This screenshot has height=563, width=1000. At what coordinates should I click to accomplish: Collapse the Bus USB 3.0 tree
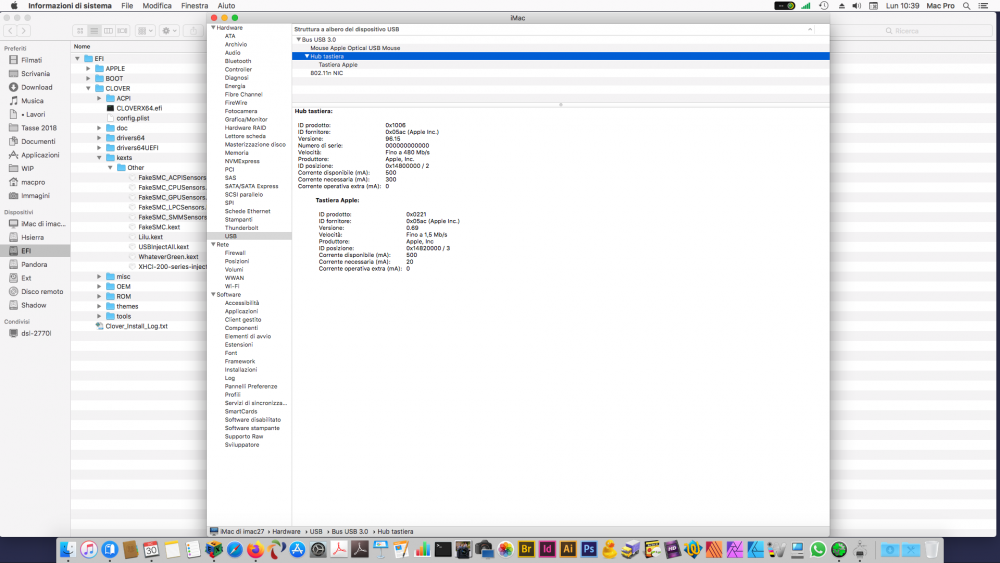[x=298, y=40]
